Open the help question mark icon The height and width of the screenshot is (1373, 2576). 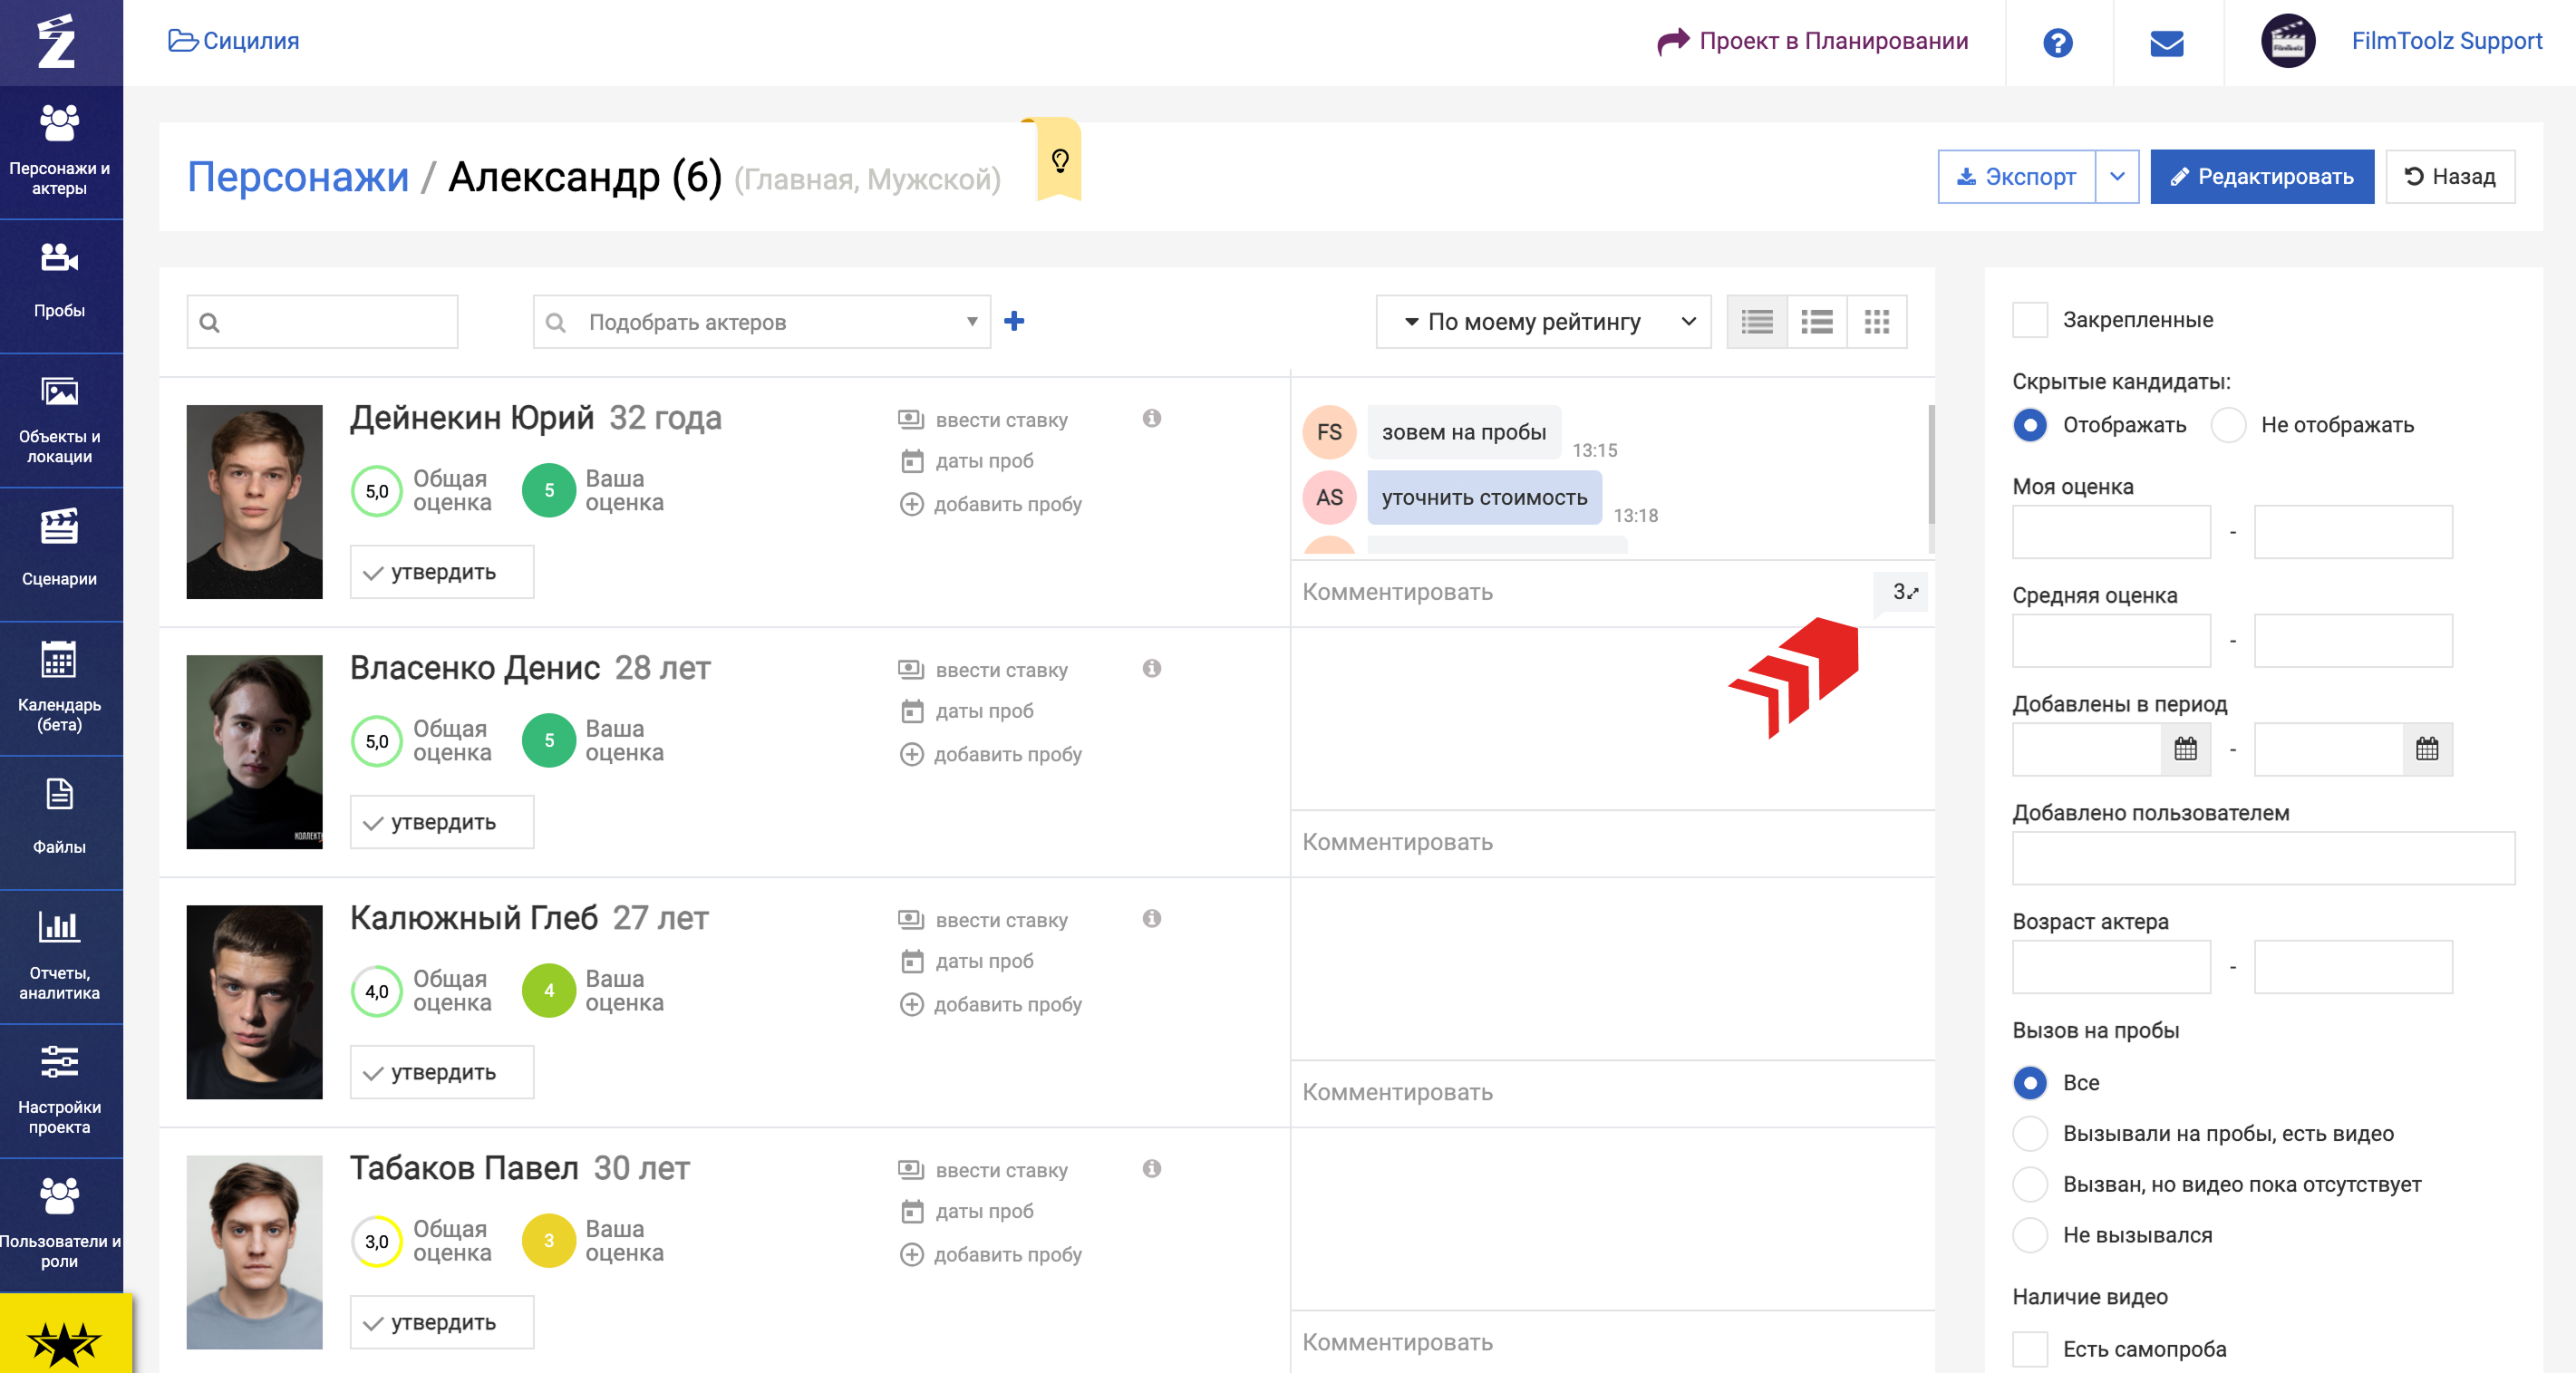(2057, 42)
